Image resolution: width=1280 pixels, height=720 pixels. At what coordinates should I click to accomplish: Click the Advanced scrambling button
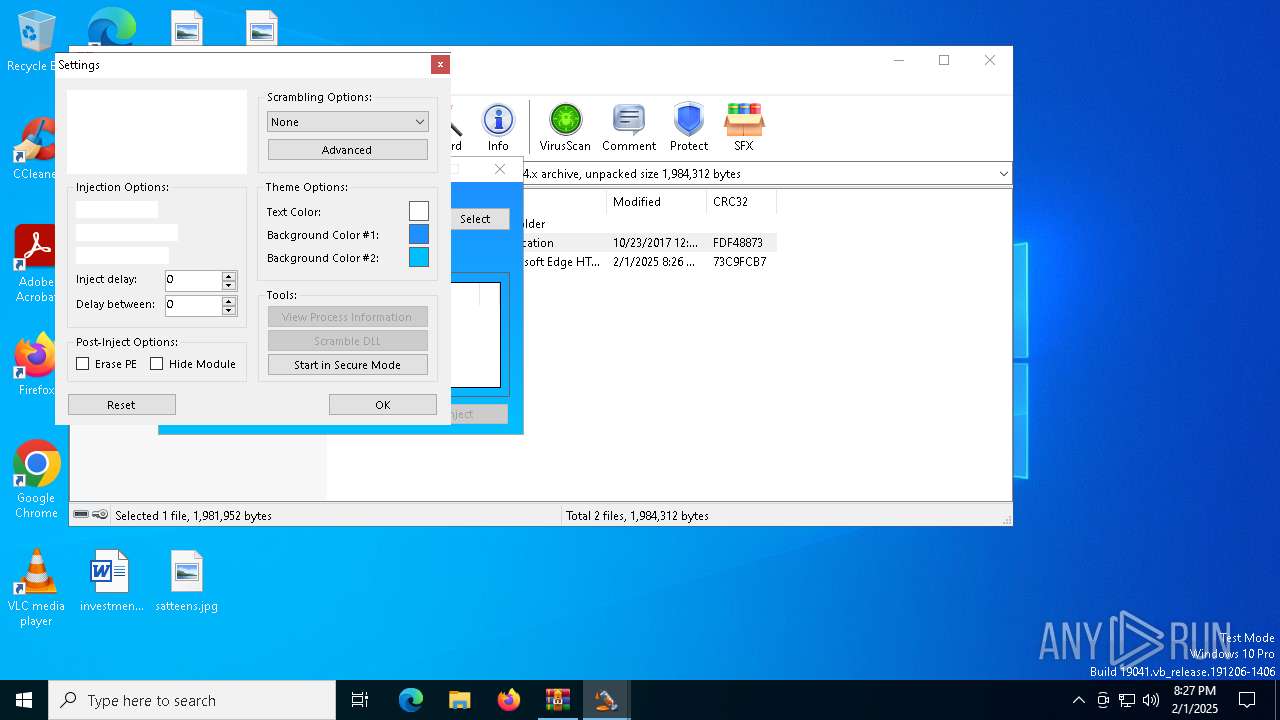(x=347, y=150)
